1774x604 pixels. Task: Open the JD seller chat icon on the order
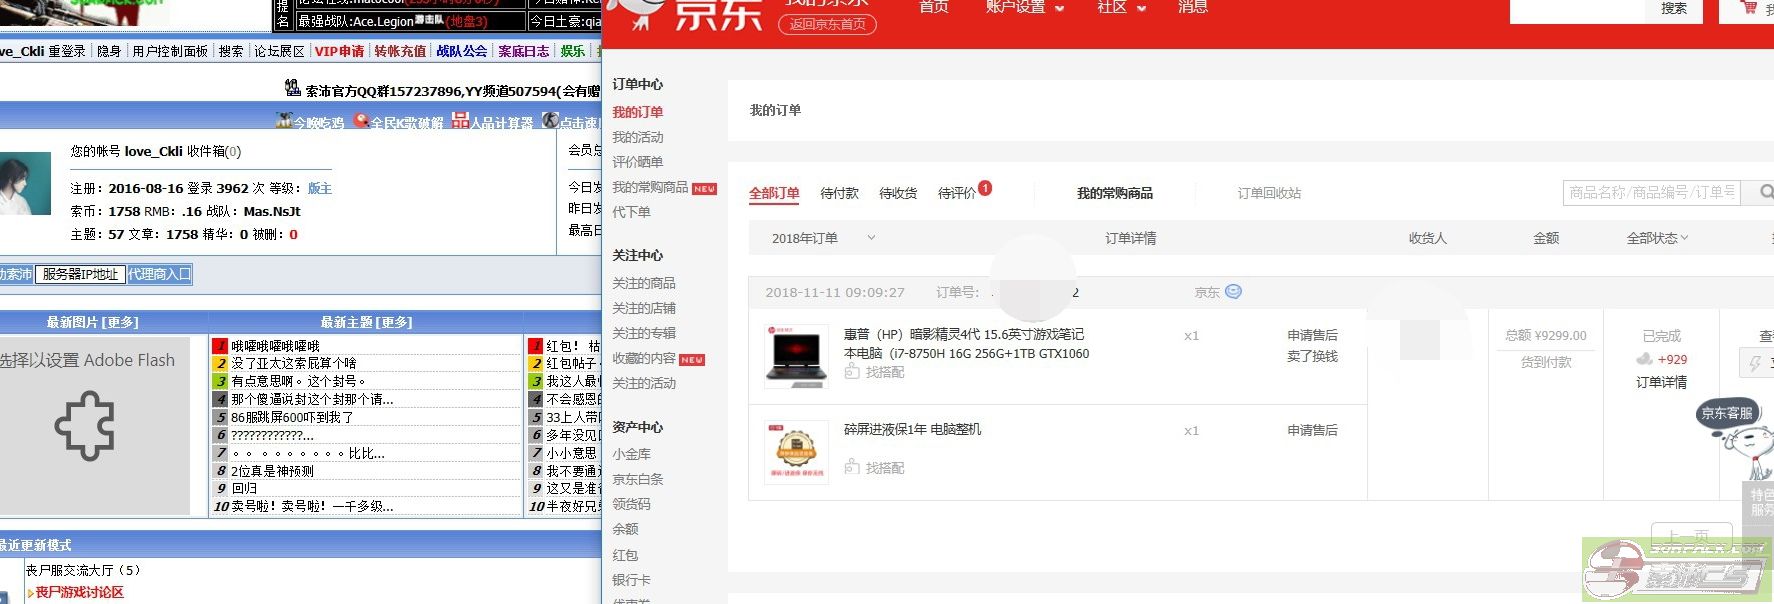(1233, 292)
